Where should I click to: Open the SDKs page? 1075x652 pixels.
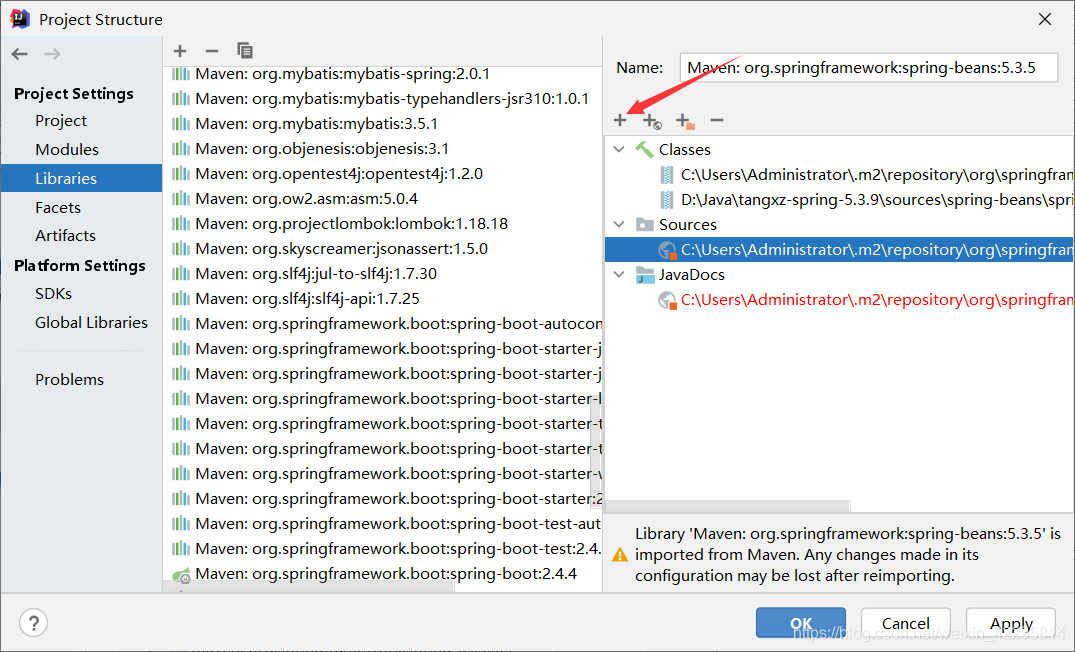coord(53,293)
